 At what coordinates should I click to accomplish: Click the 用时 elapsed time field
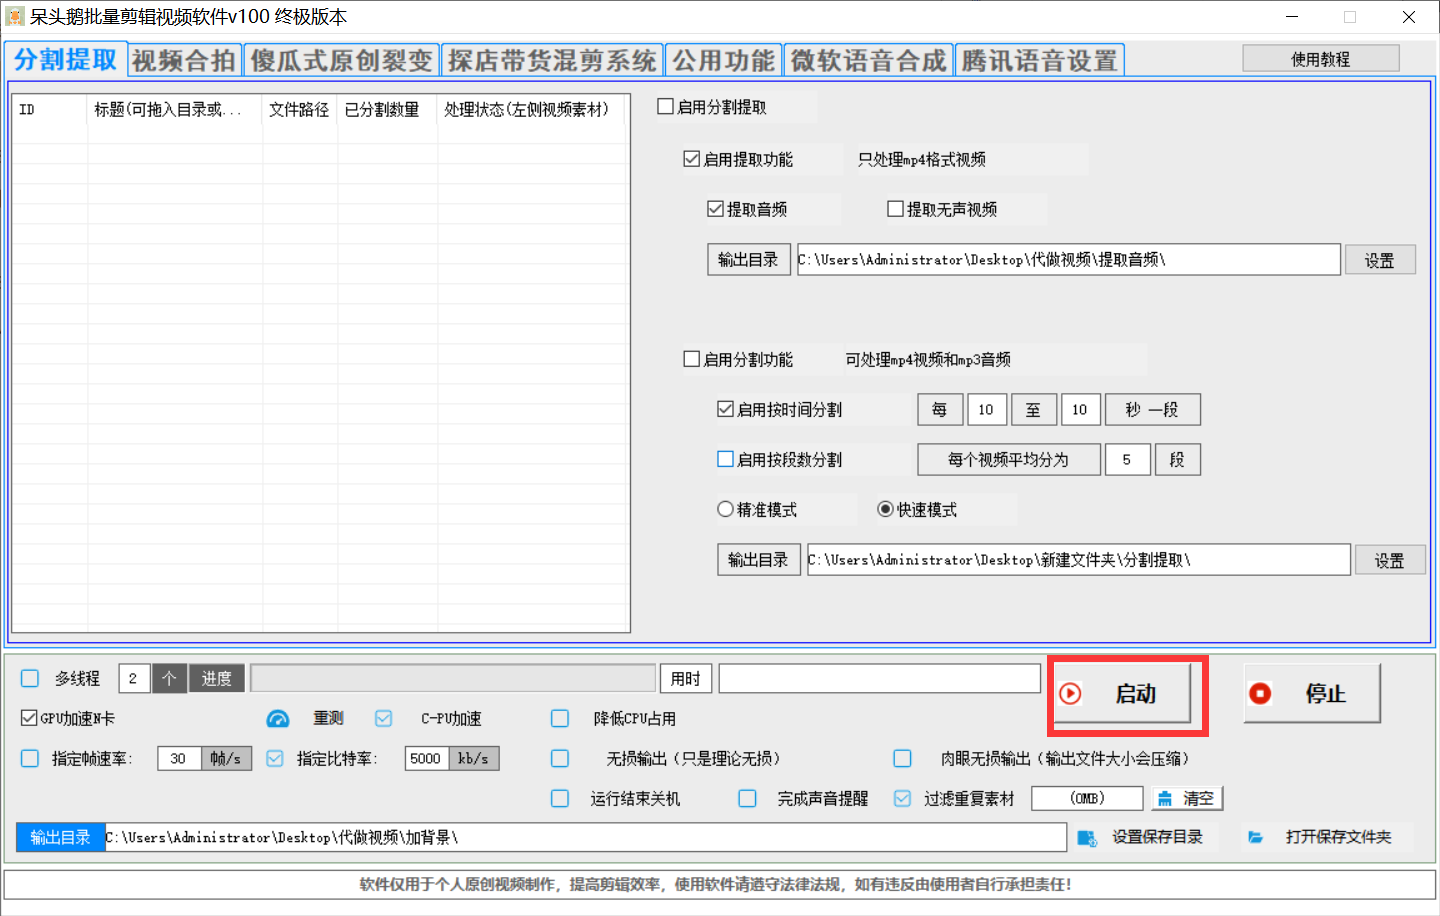(879, 678)
